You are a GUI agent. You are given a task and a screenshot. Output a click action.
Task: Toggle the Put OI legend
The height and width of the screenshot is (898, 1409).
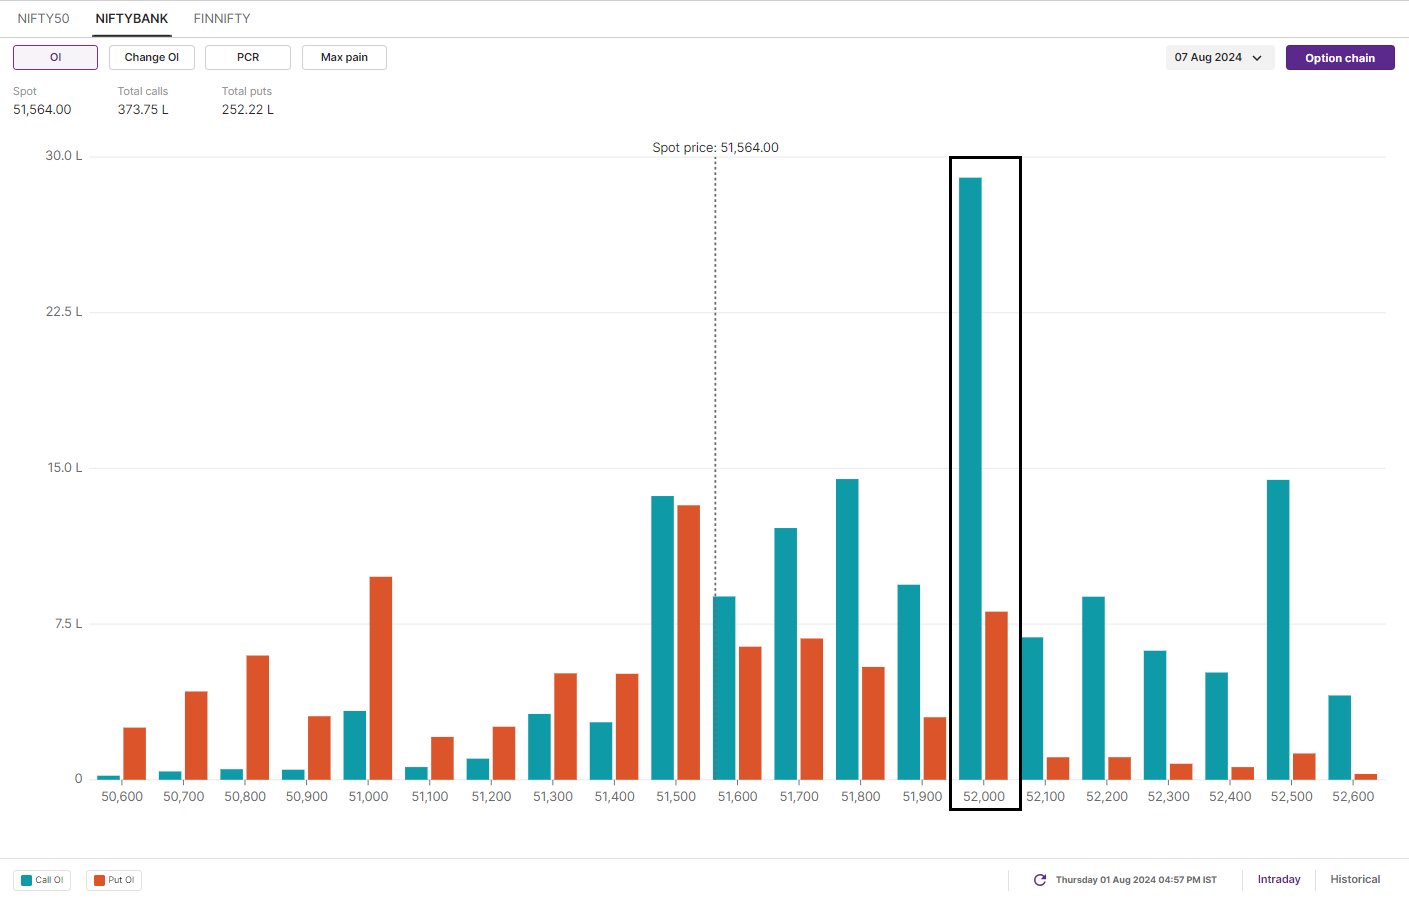pos(114,880)
